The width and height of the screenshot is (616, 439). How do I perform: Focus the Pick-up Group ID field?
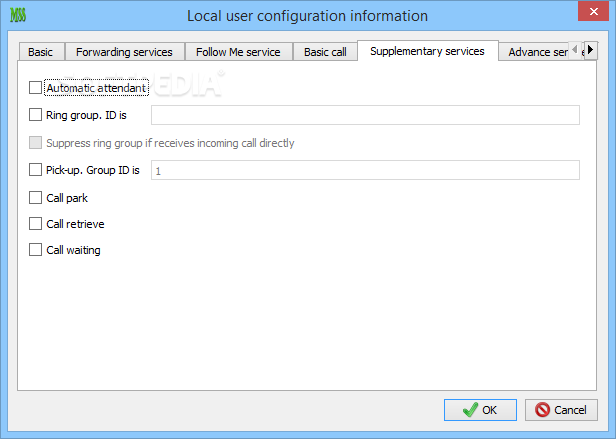tap(365, 171)
